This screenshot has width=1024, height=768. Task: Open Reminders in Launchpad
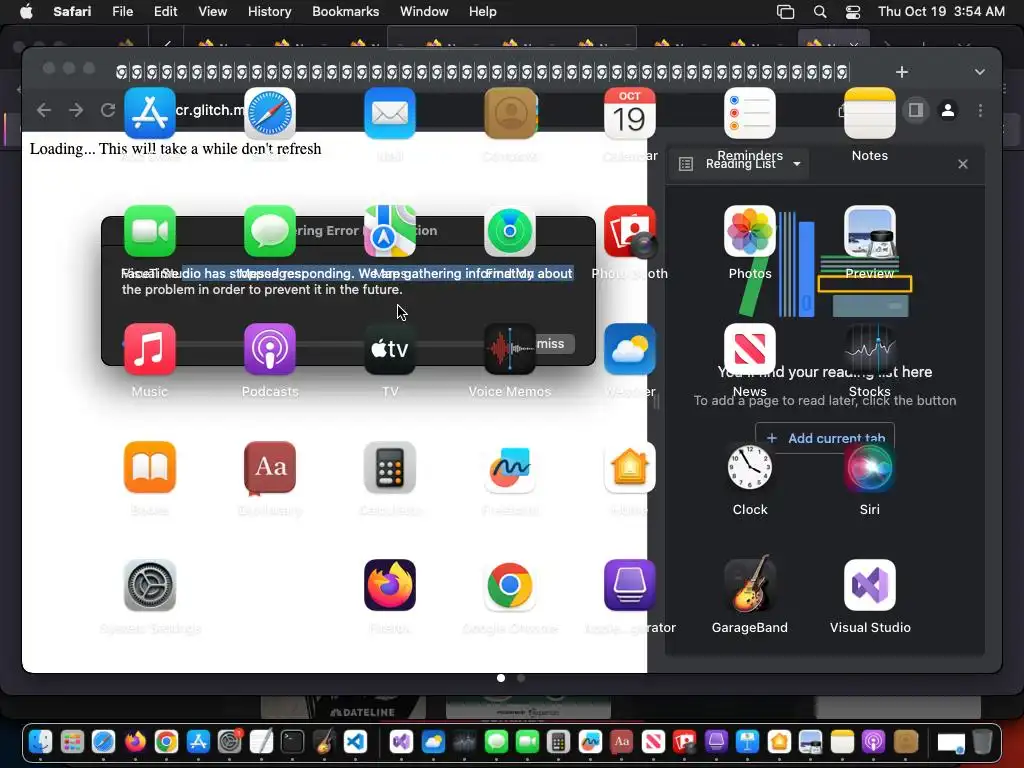click(x=750, y=113)
